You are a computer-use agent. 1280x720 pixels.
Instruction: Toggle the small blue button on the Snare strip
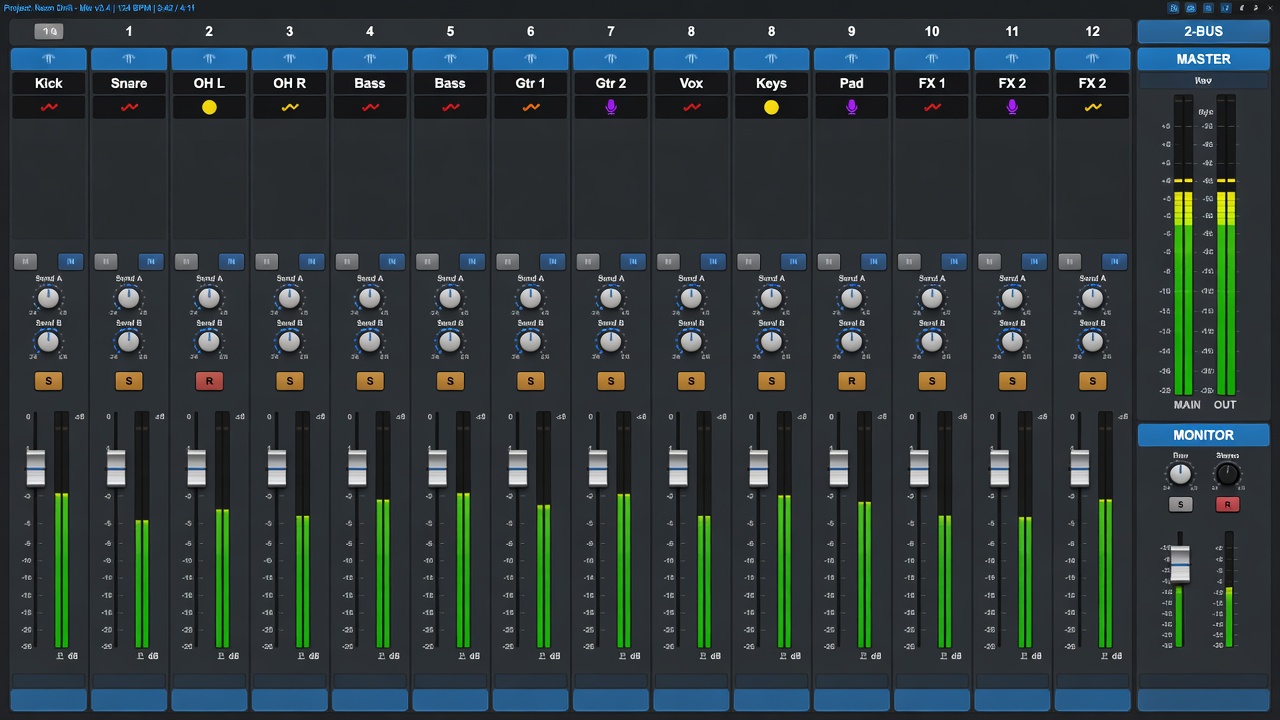pos(151,262)
